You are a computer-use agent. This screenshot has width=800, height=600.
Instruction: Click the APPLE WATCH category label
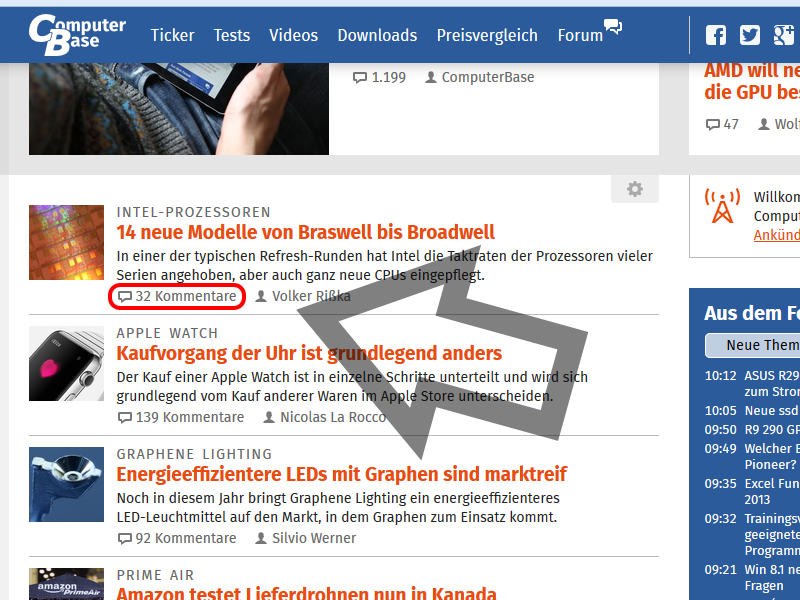(x=167, y=333)
